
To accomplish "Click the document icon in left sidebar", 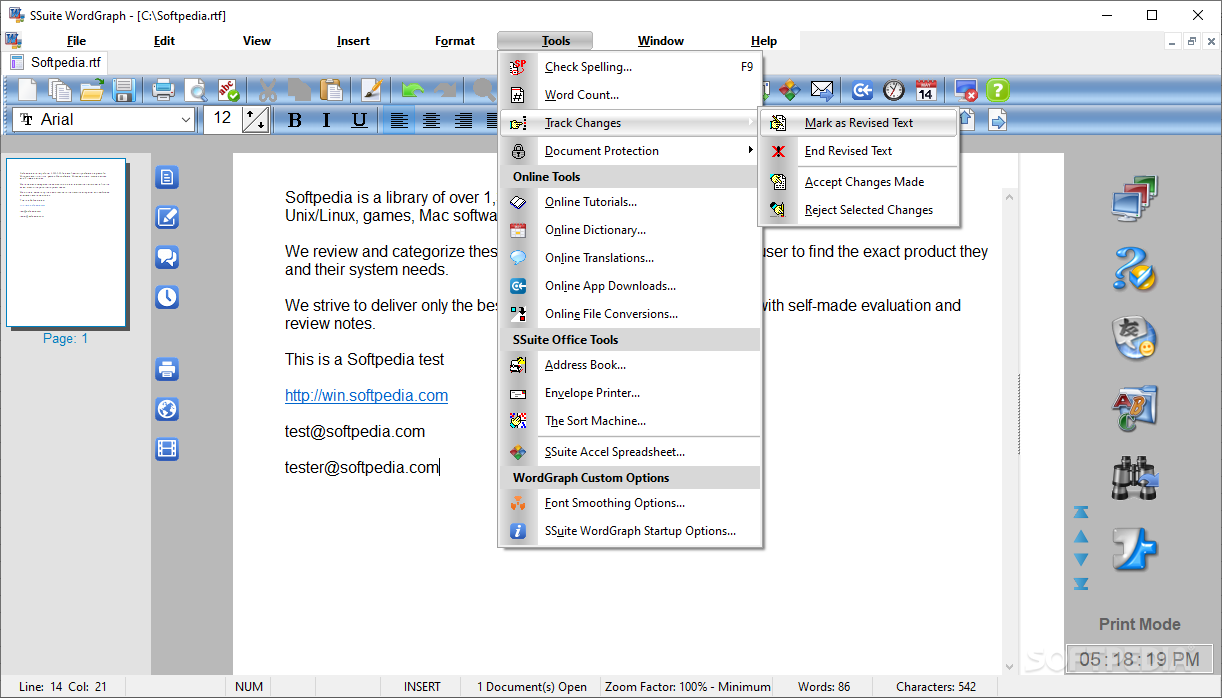I will (x=167, y=178).
